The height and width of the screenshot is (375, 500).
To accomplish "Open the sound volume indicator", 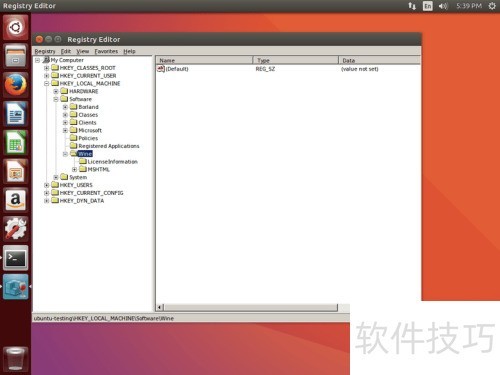I will [443, 6].
